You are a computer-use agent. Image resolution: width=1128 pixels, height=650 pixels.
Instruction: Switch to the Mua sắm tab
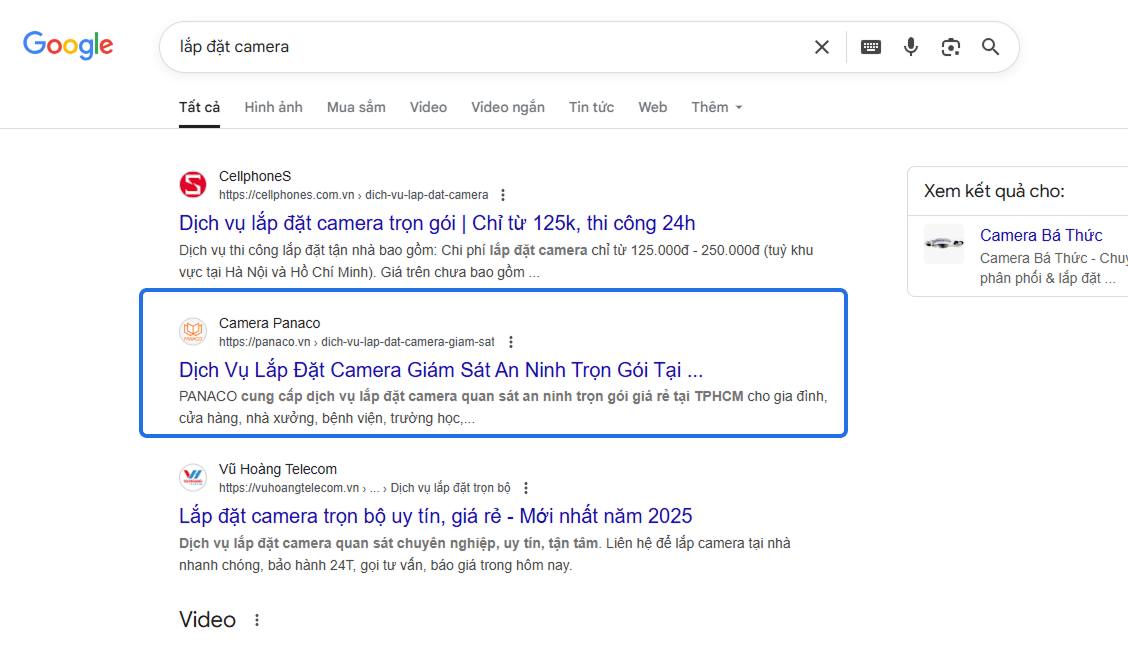pyautogui.click(x=356, y=107)
